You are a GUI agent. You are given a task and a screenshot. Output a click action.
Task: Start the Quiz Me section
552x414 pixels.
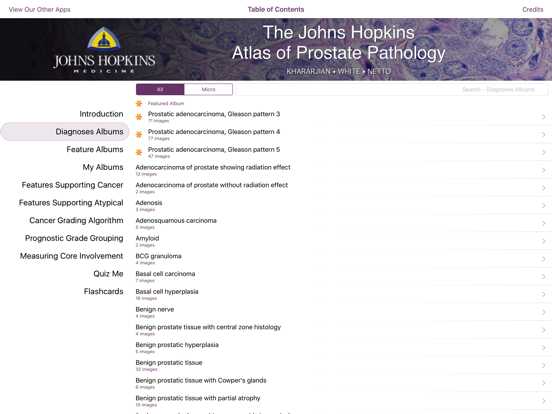108,274
